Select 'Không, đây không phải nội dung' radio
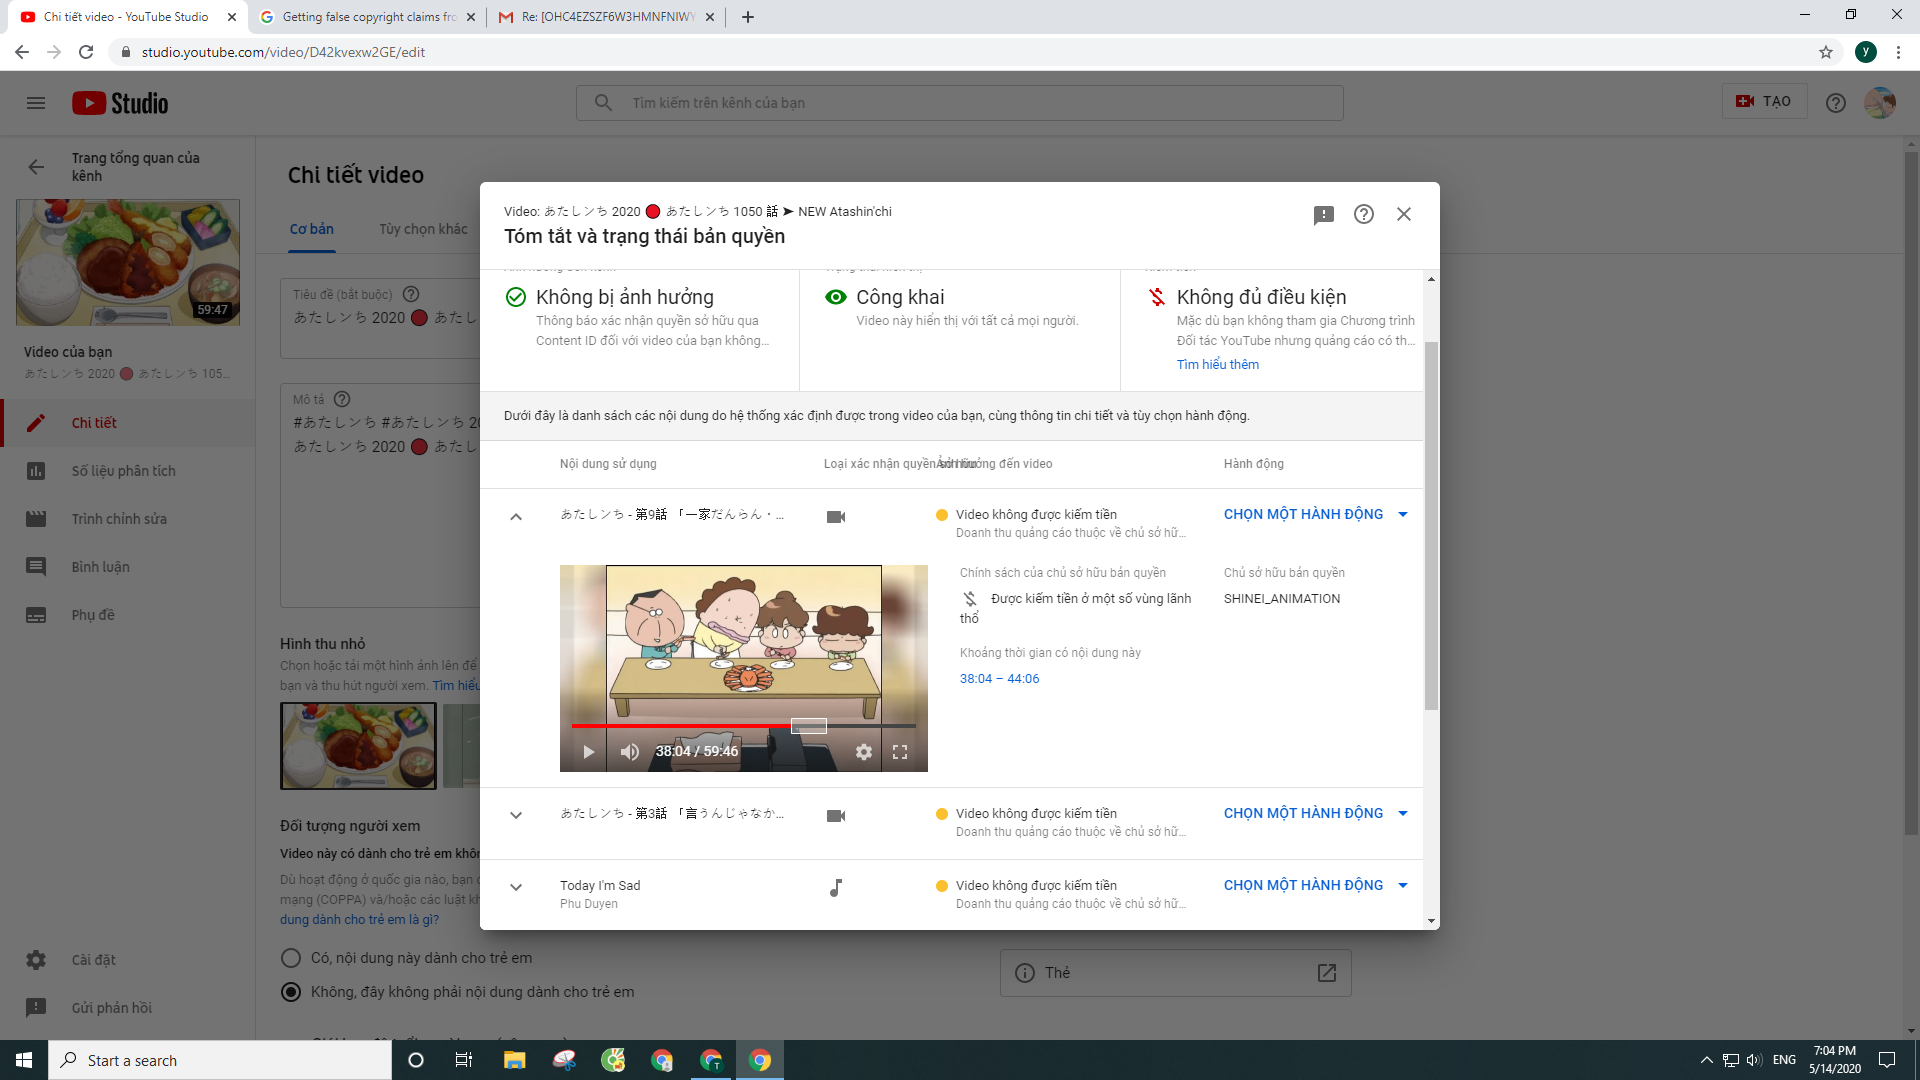This screenshot has height=1080, width=1920. [291, 992]
